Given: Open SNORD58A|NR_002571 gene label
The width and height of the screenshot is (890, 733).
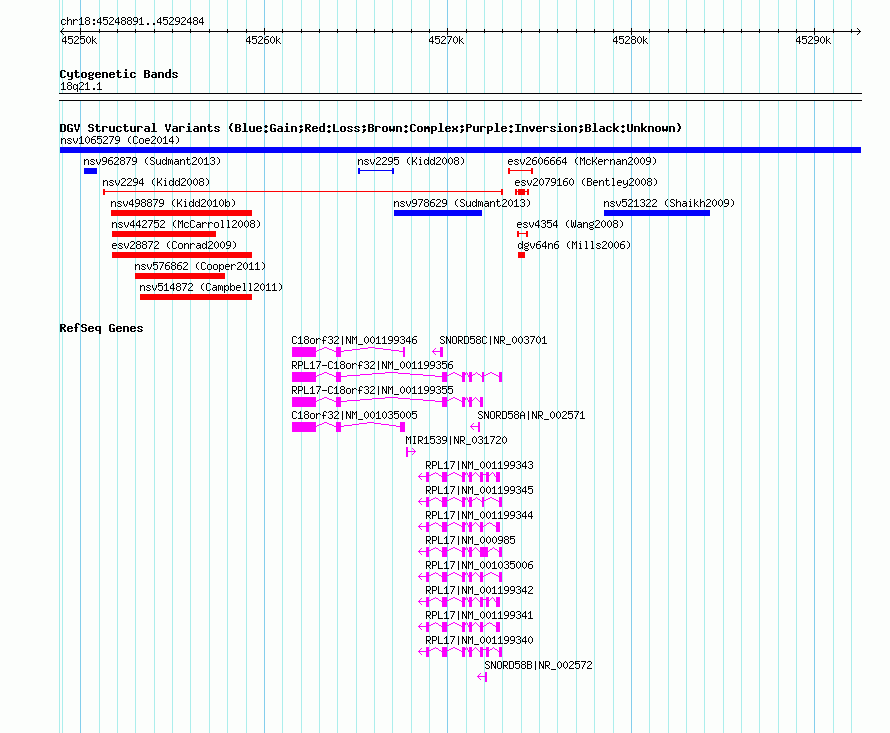Looking at the screenshot, I should 531,415.
